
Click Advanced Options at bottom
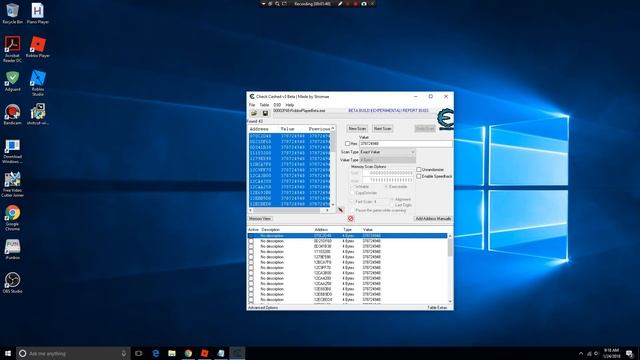[x=263, y=308]
